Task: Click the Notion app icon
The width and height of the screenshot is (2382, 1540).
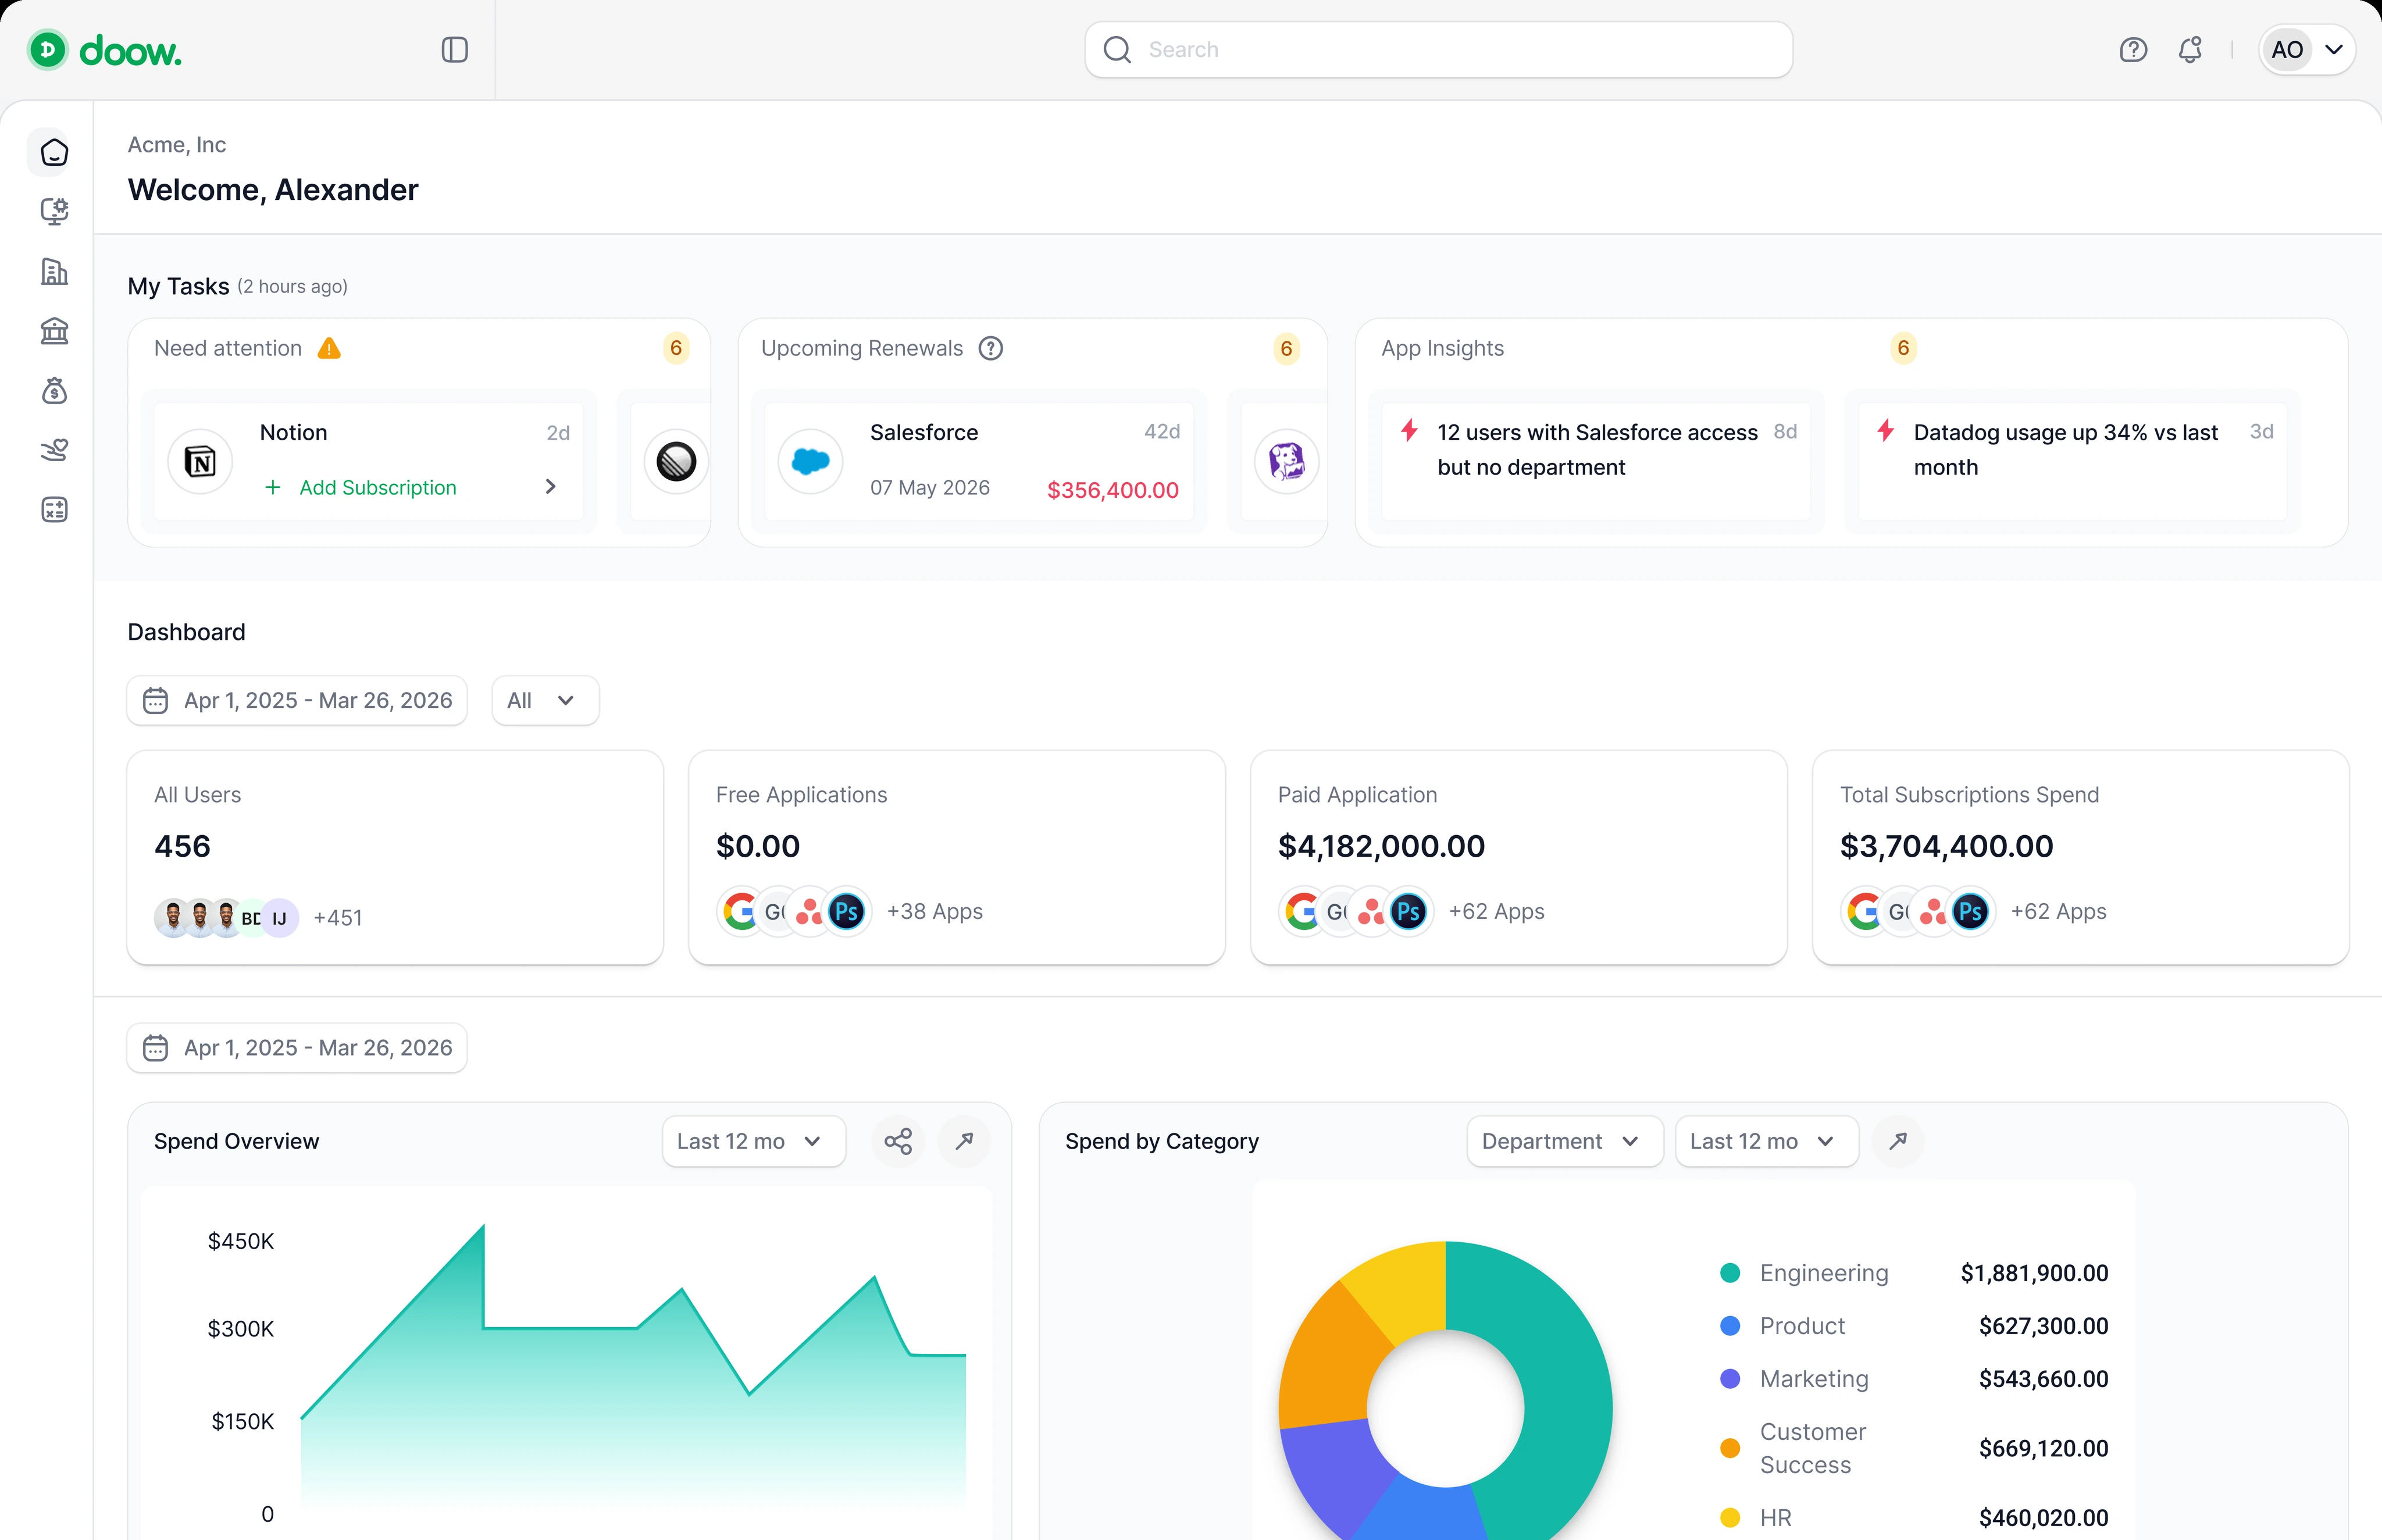Action: coord(200,461)
